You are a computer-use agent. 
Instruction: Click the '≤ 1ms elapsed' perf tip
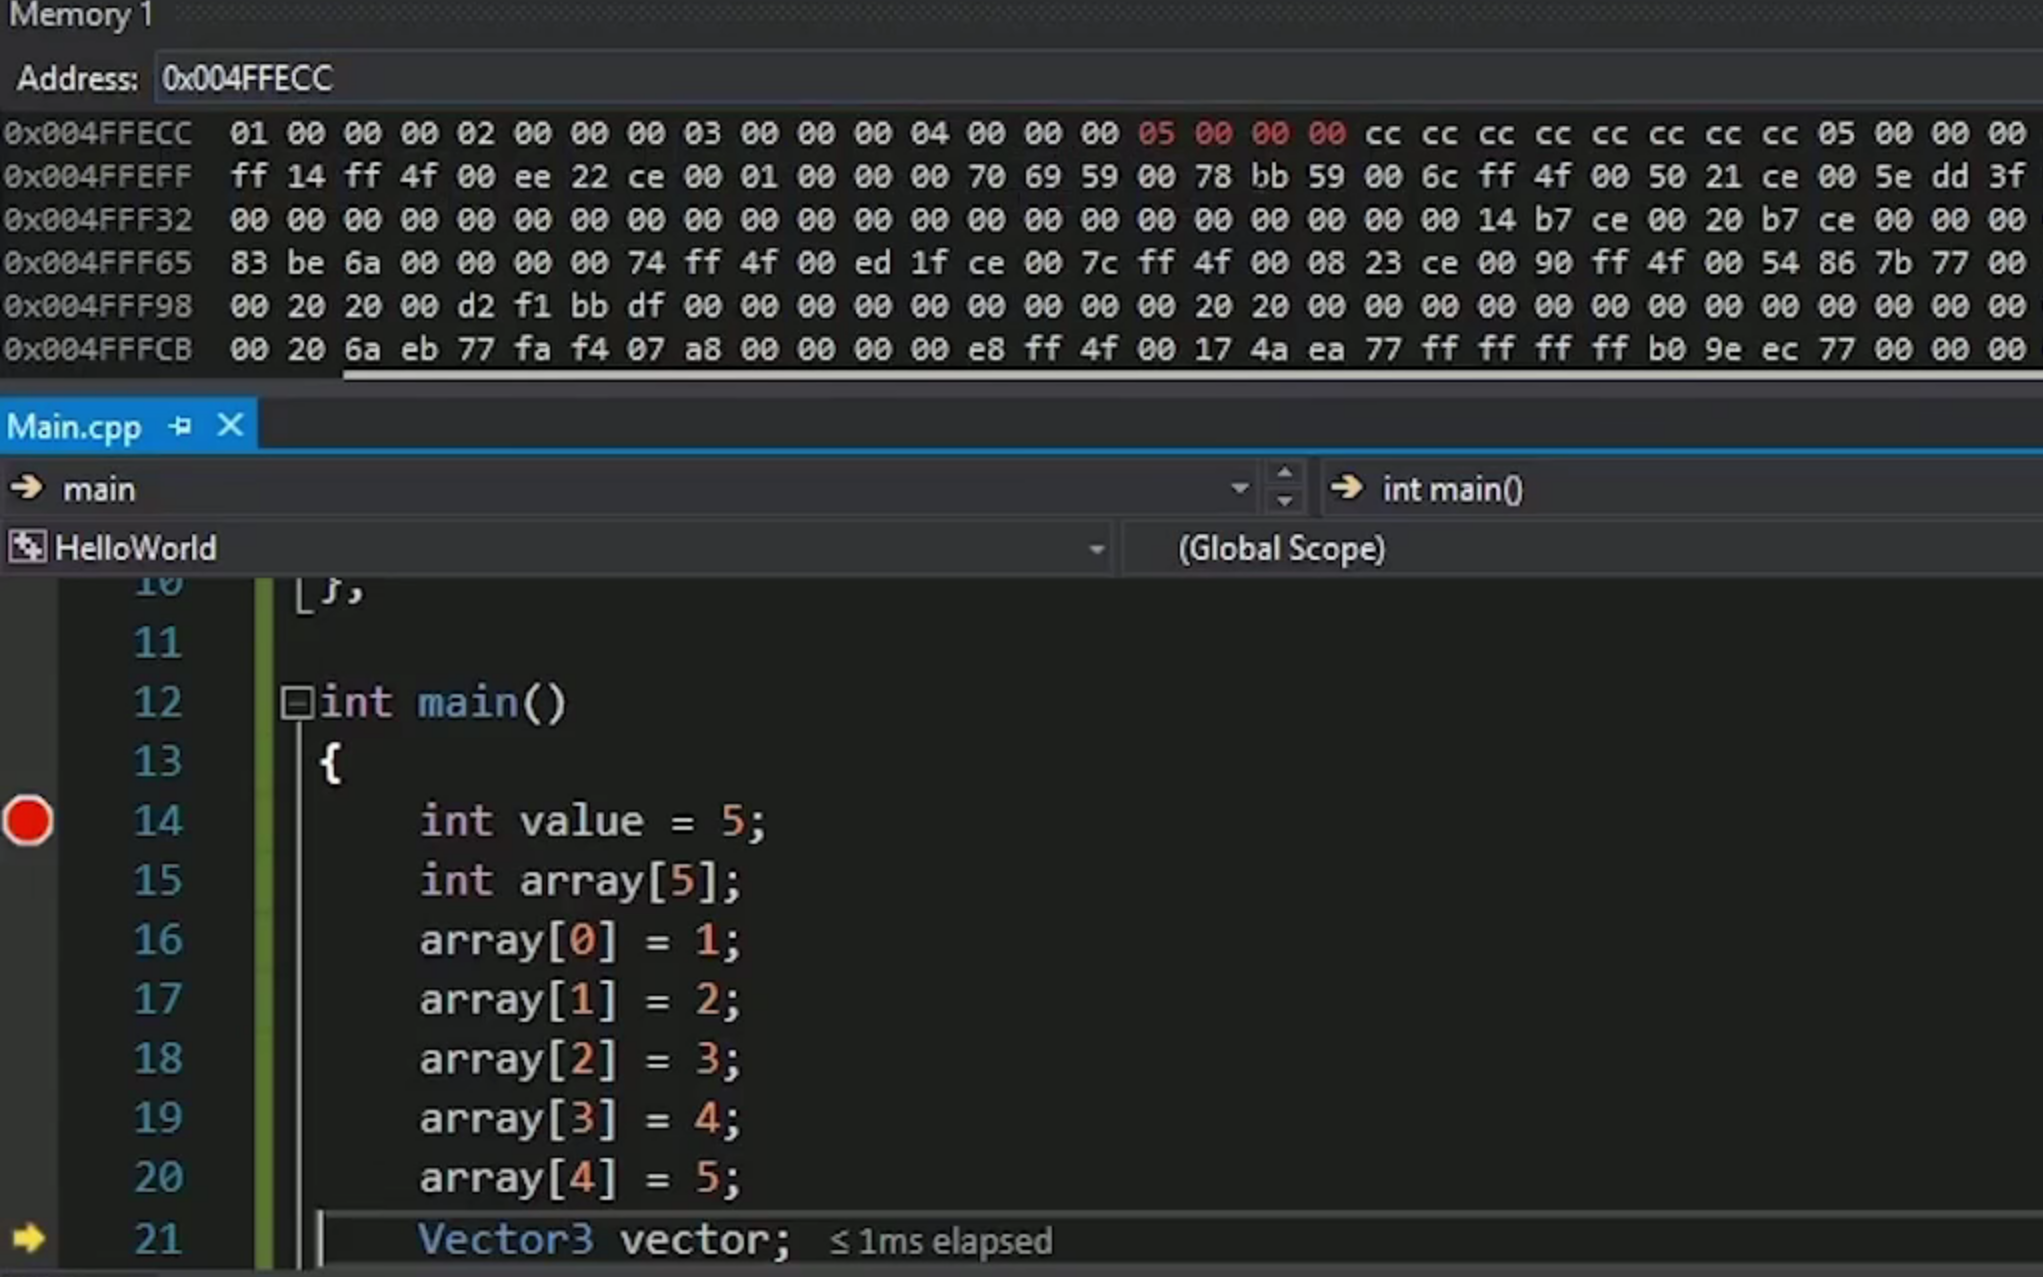coord(941,1241)
